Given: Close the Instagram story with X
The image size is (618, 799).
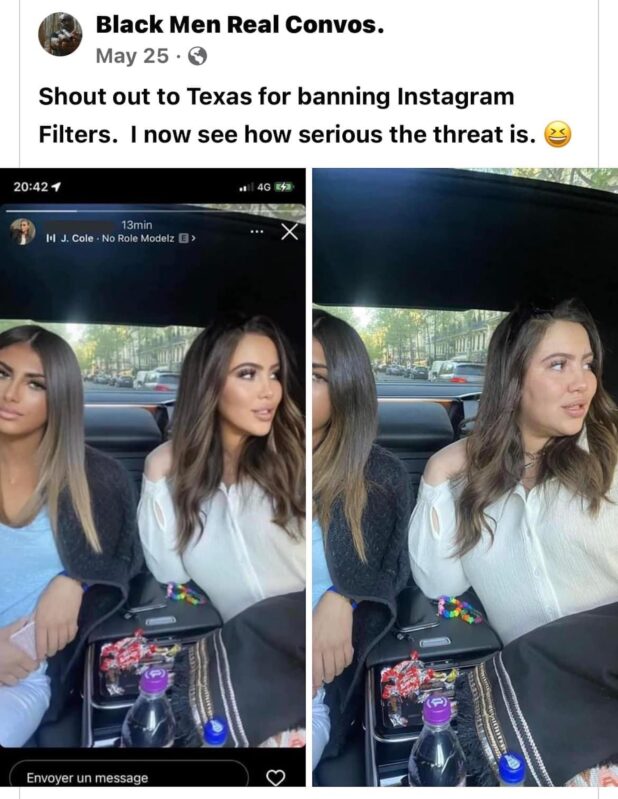Looking at the screenshot, I should (289, 232).
